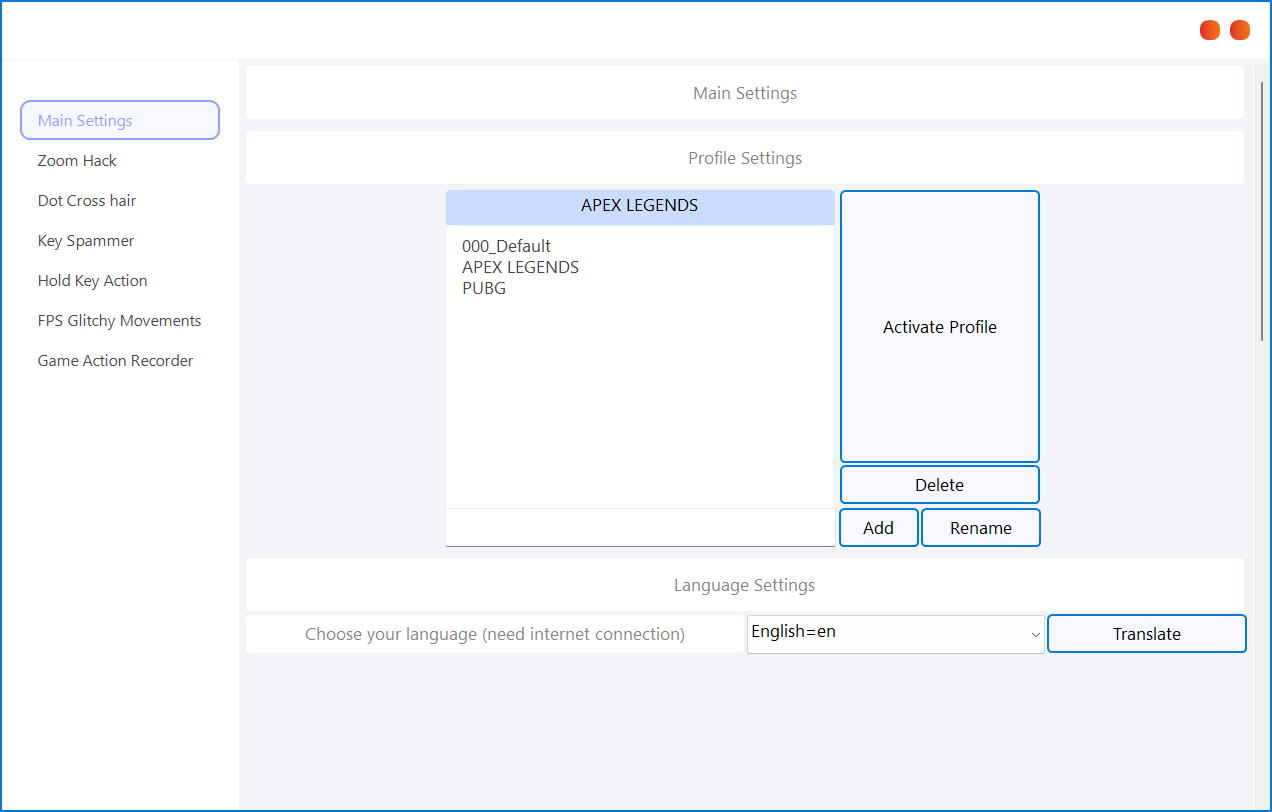Click the rightmost orange title bar button

[1240, 30]
